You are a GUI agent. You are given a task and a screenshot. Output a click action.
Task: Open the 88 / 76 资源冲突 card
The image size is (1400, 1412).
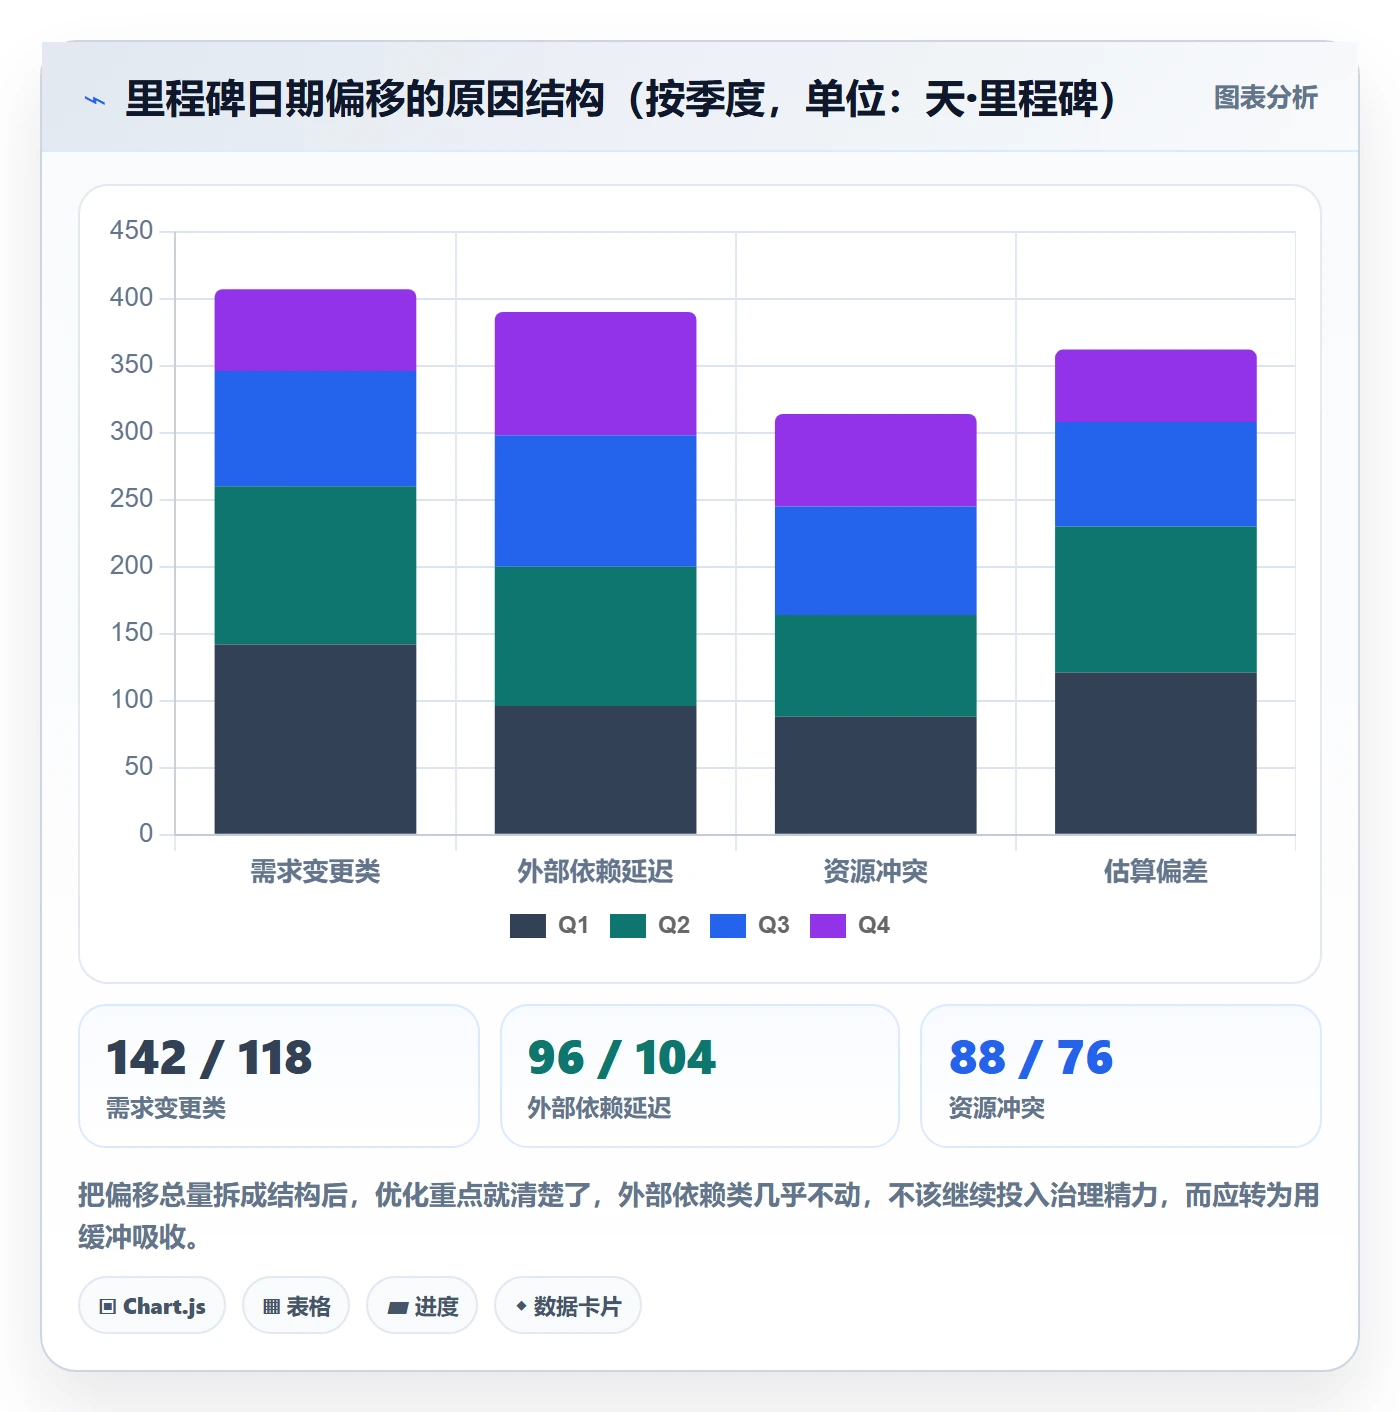tap(1121, 1076)
